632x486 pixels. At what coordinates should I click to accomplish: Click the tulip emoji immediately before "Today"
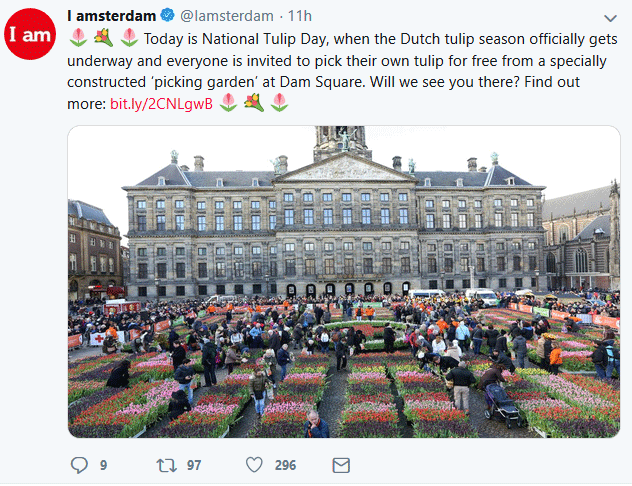coord(129,38)
